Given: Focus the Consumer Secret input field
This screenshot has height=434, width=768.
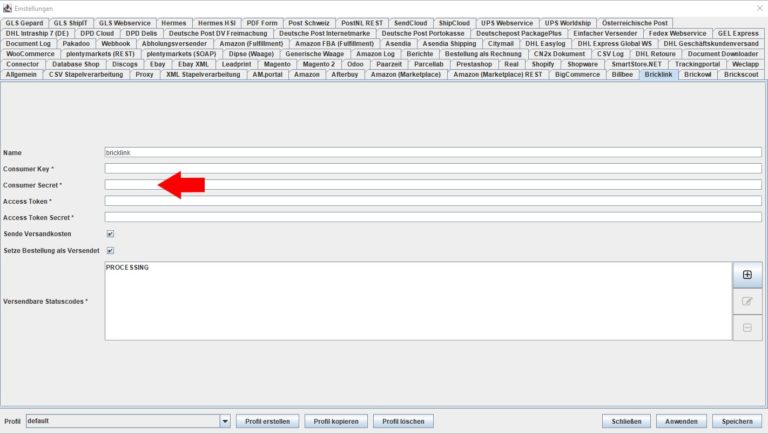Looking at the screenshot, I should point(433,185).
